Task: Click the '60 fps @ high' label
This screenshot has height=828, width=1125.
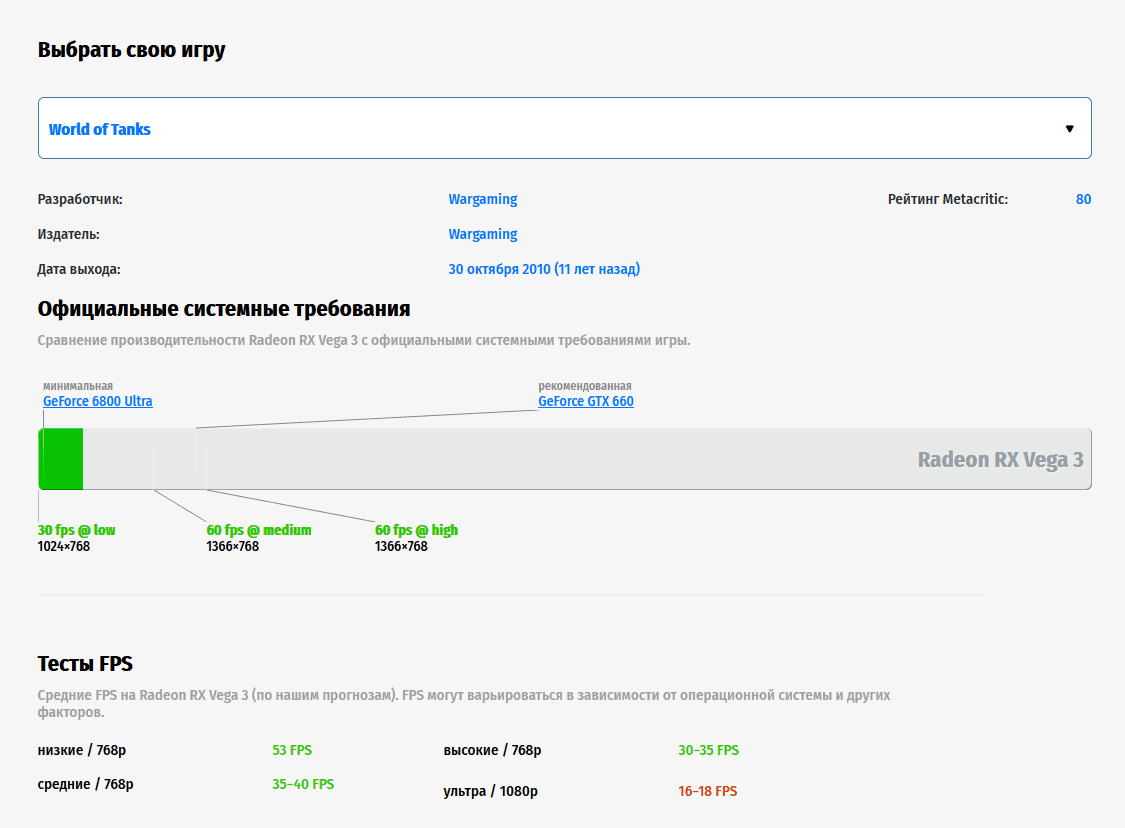Action: pyautogui.click(x=416, y=530)
